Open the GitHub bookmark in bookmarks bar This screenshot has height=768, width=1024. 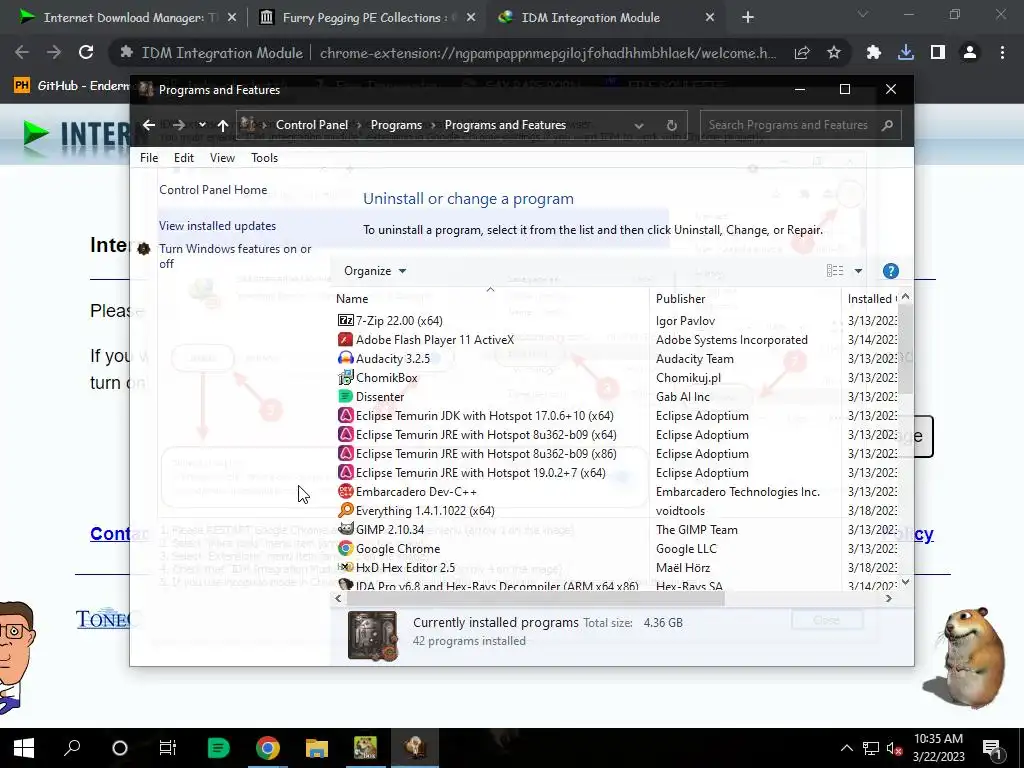(x=72, y=86)
